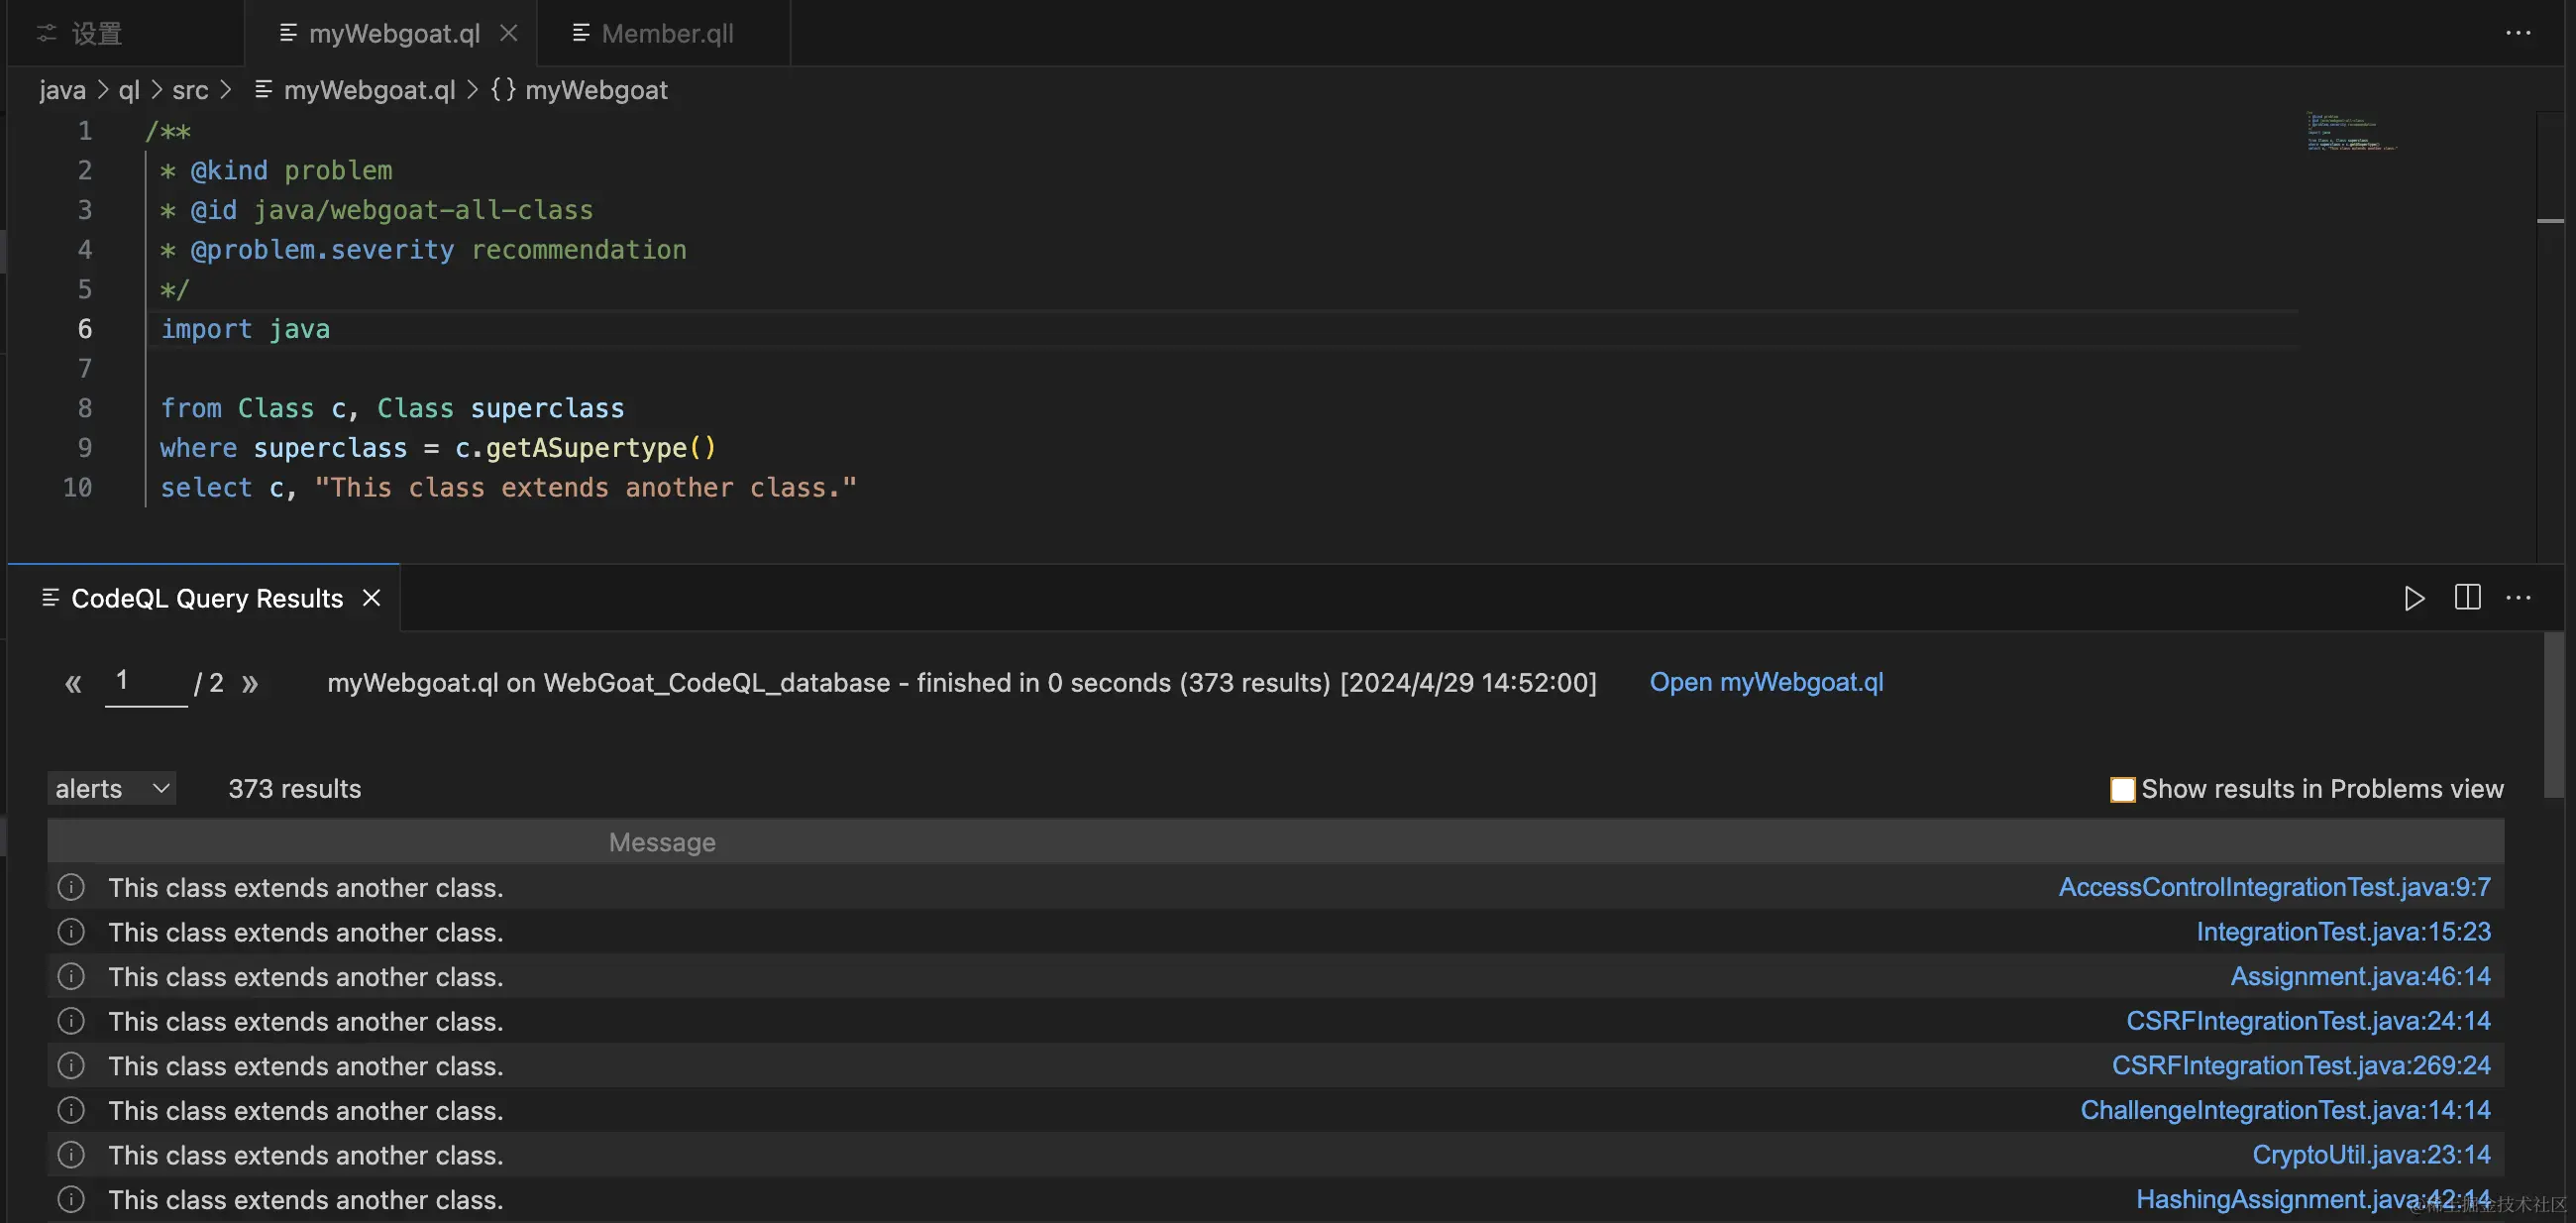Click info icon for AccessControlIntegrationTest row
This screenshot has height=1223, width=2576.
[x=71, y=887]
